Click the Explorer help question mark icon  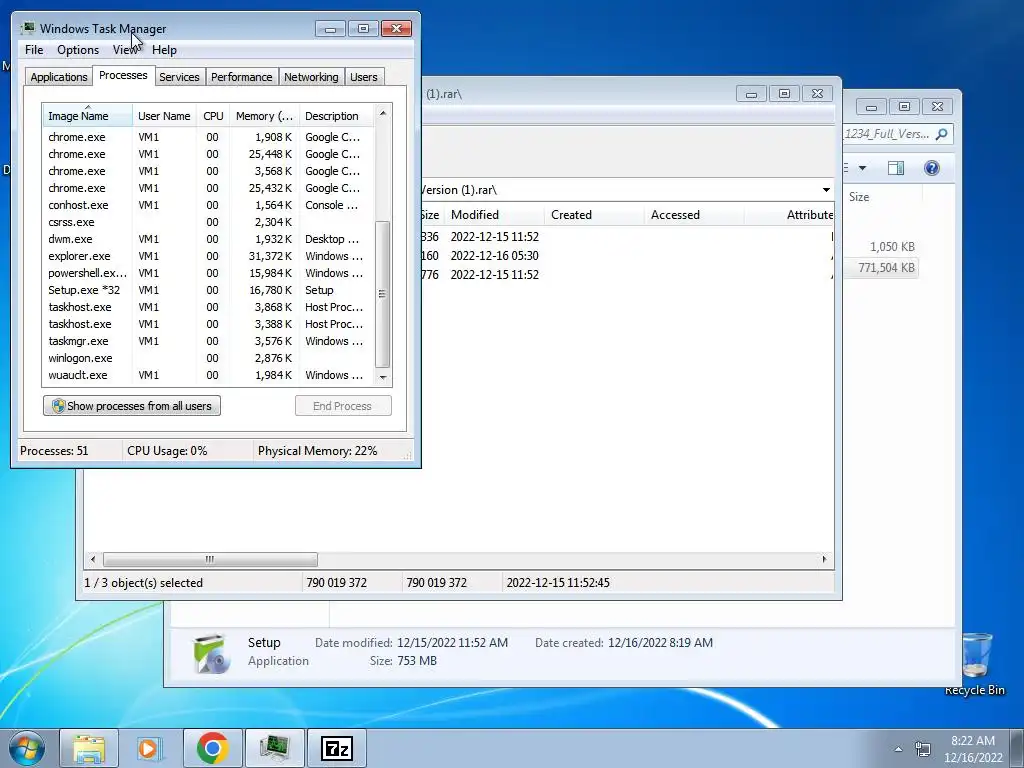click(x=932, y=168)
